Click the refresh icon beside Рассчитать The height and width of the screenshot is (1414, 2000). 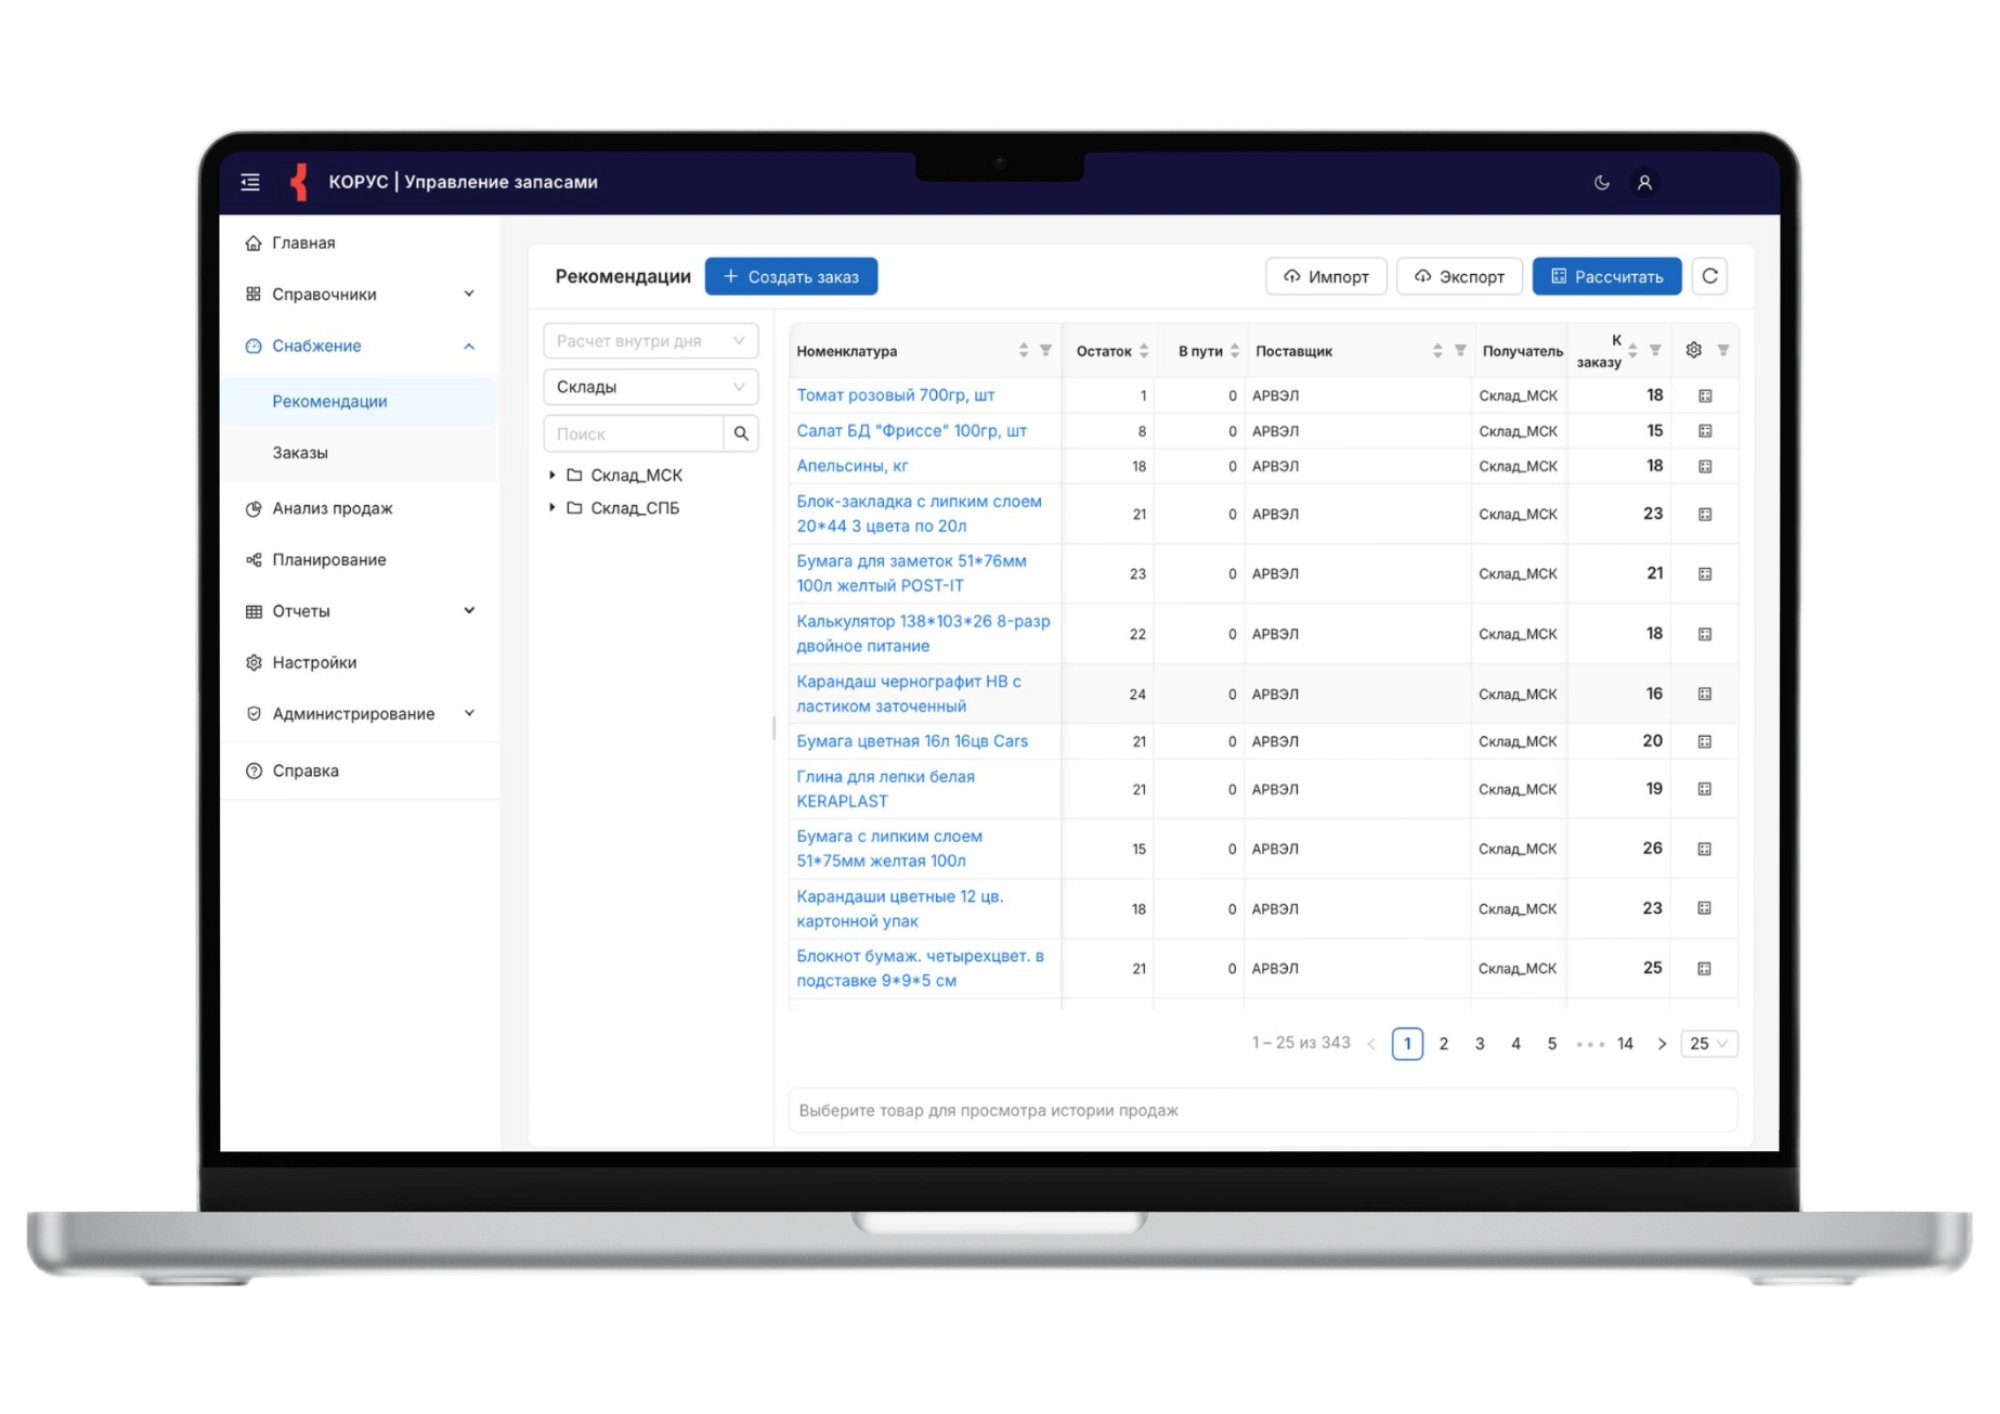[x=1709, y=276]
